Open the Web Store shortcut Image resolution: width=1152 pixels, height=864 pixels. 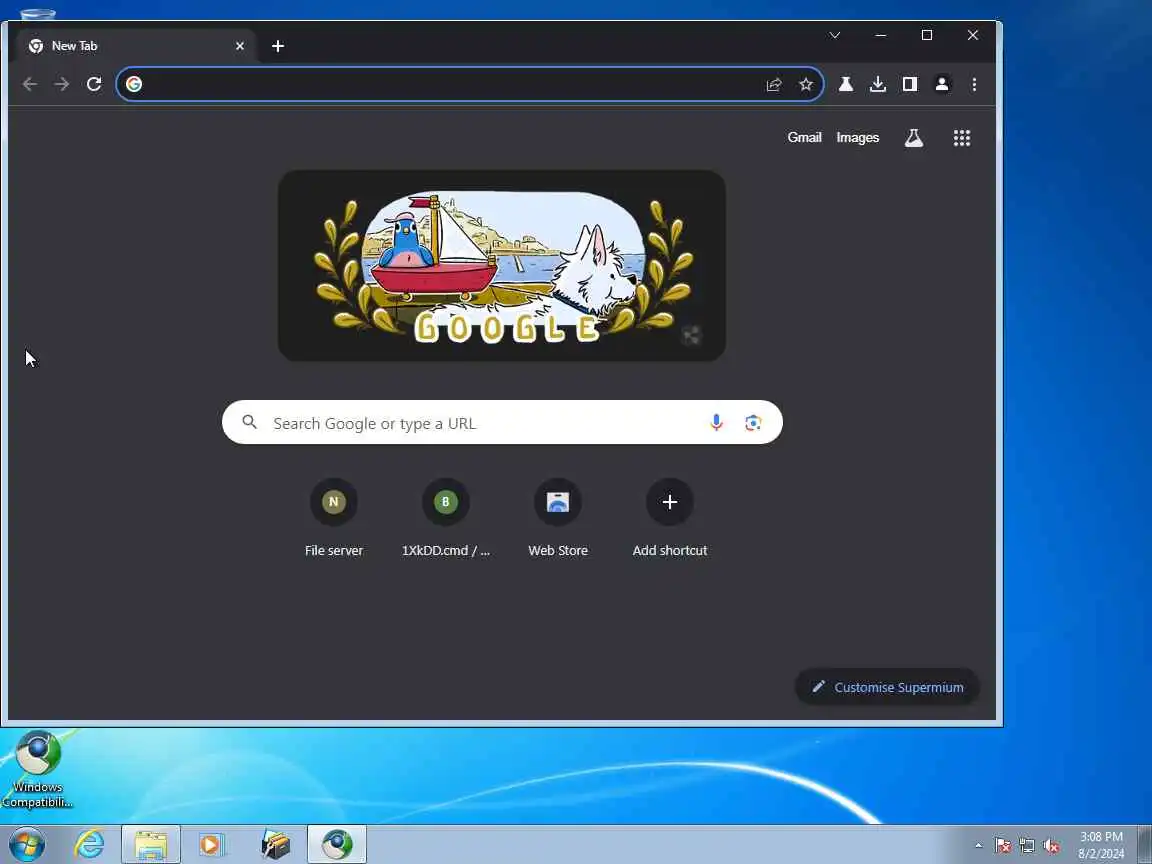click(558, 518)
